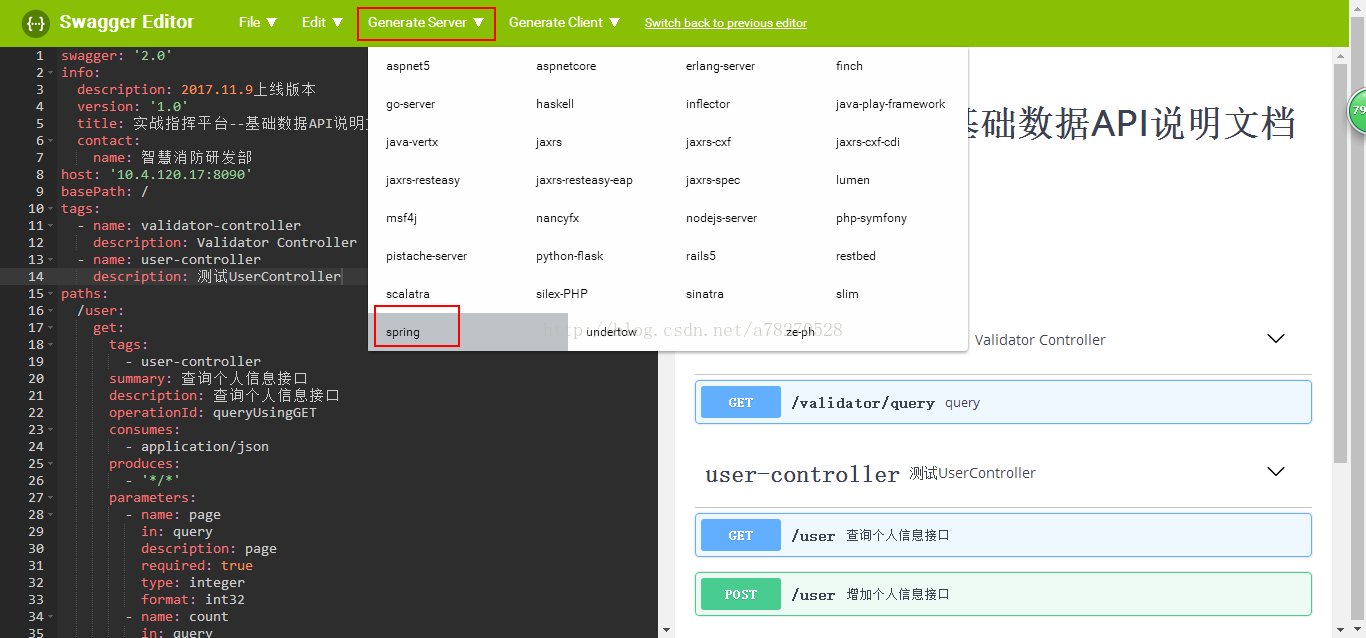Choose finch server generator
Image resolution: width=1366 pixels, height=638 pixels.
coord(849,66)
